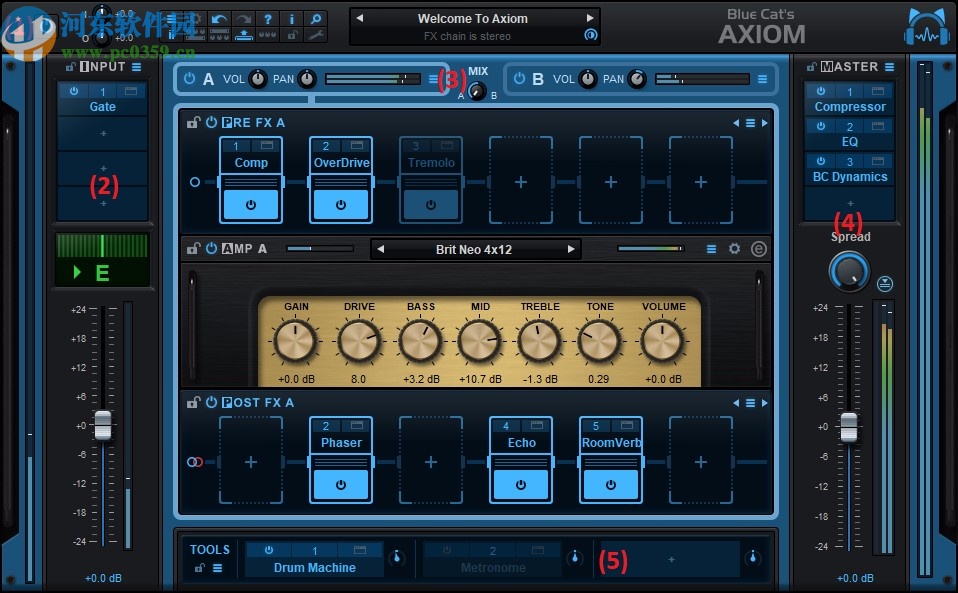Click the MIX knob between channels A and B

[475, 89]
